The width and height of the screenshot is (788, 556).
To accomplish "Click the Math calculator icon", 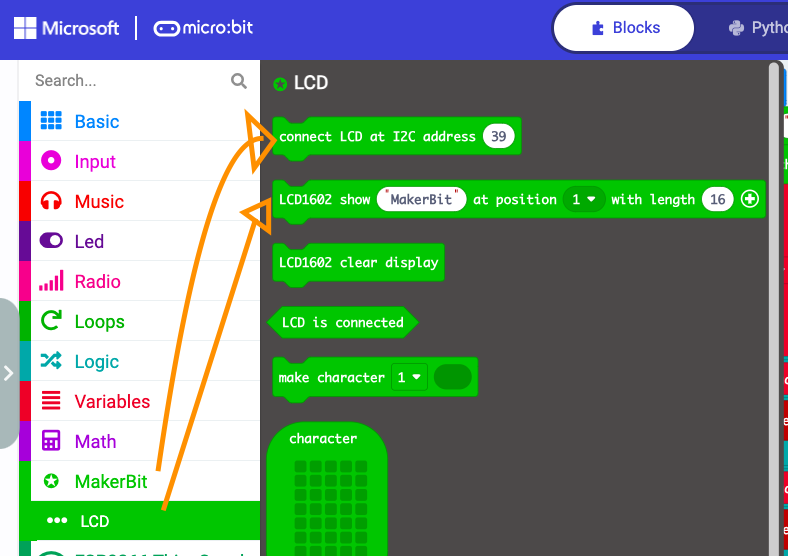I will point(51,440).
